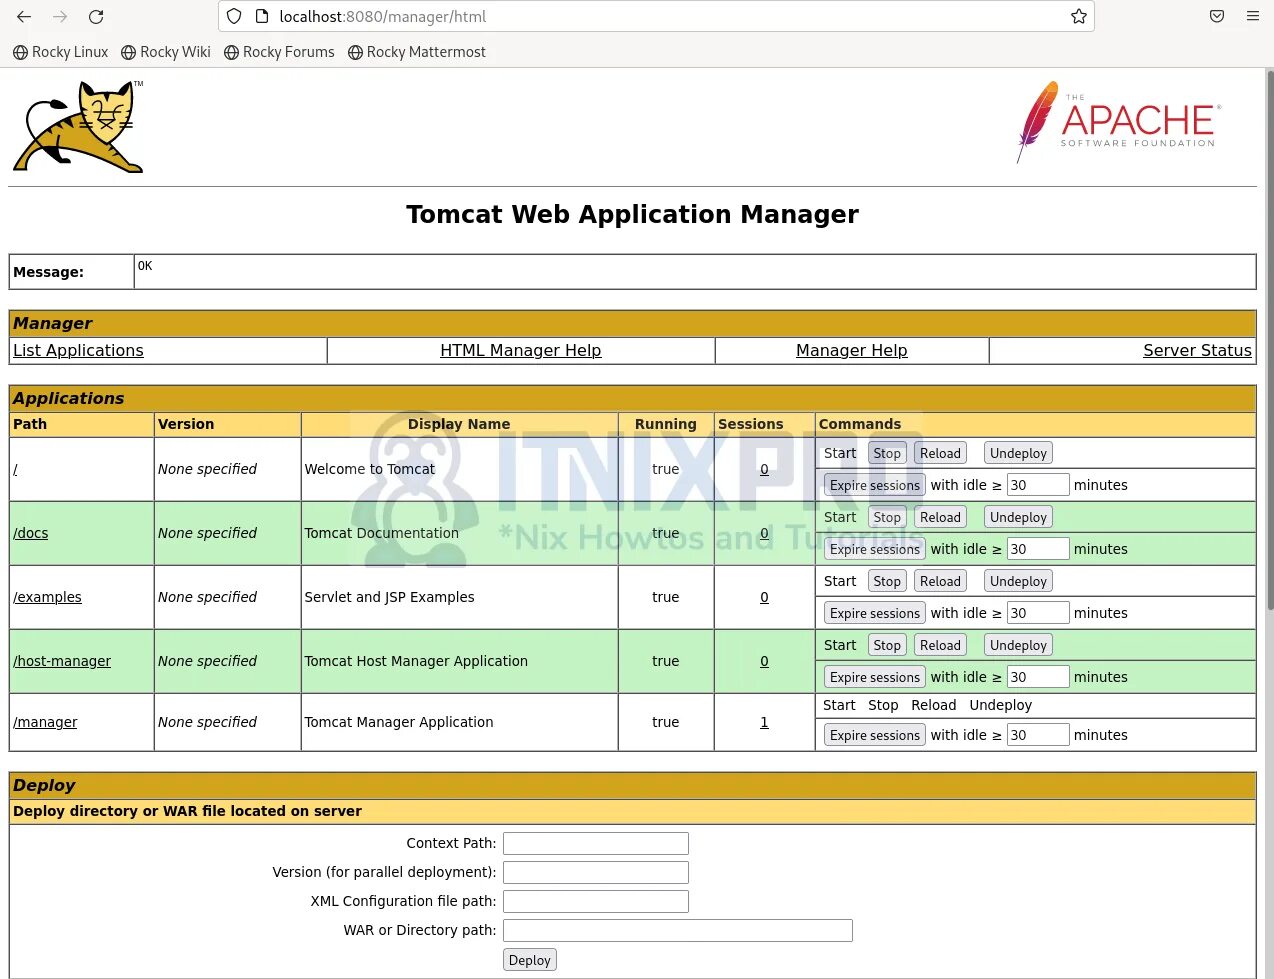Click the Context Path input field
The image size is (1274, 979).
tap(595, 843)
